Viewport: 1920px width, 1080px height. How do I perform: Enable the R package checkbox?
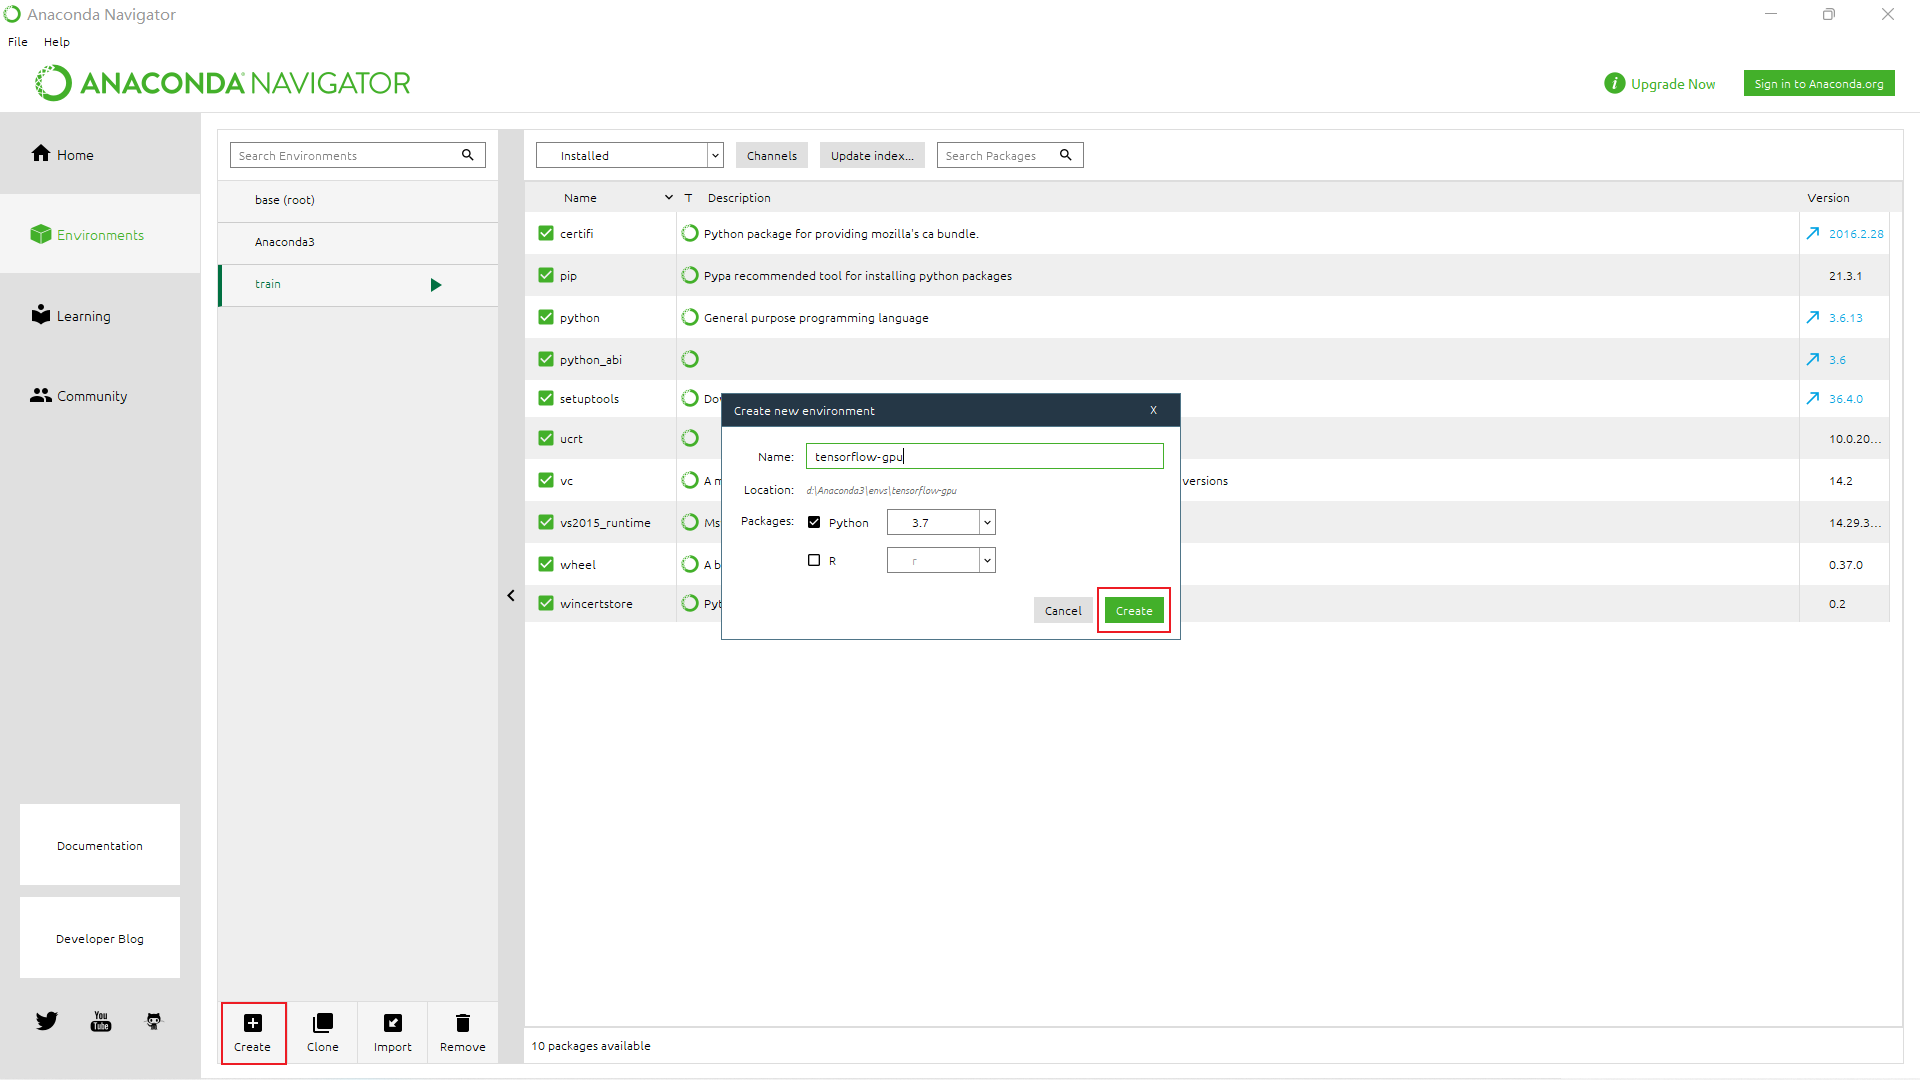click(x=814, y=560)
